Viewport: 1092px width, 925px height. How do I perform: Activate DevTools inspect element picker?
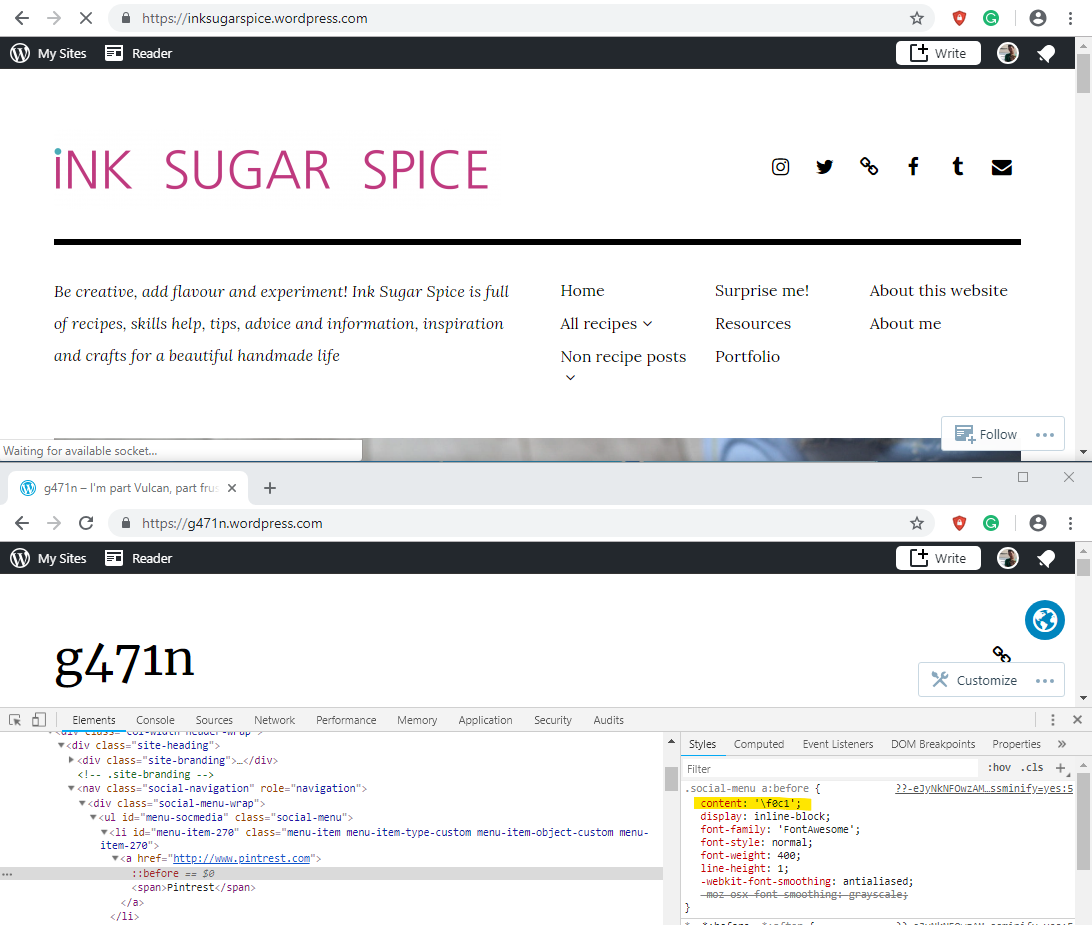point(15,720)
